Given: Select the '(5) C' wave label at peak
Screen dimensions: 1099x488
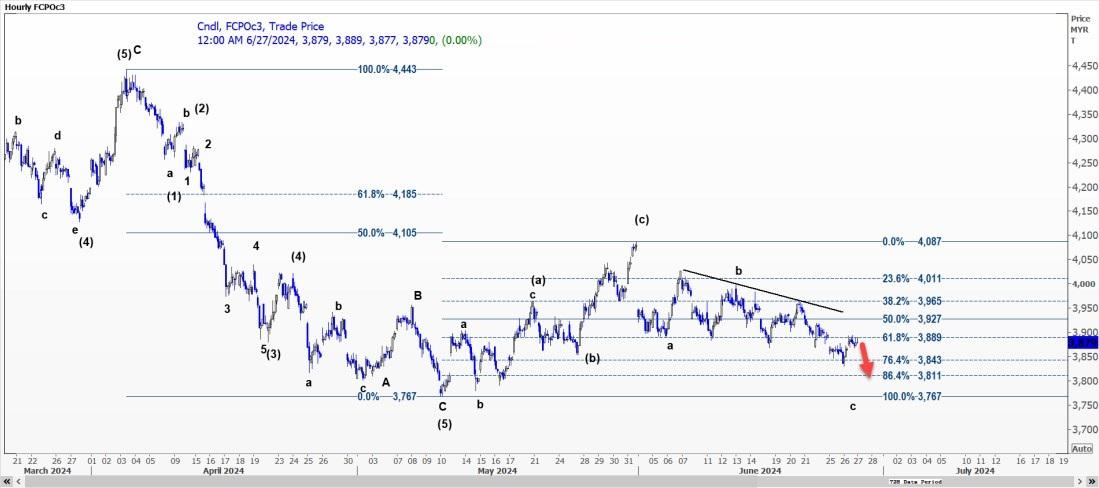Looking at the screenshot, I should coord(130,53).
